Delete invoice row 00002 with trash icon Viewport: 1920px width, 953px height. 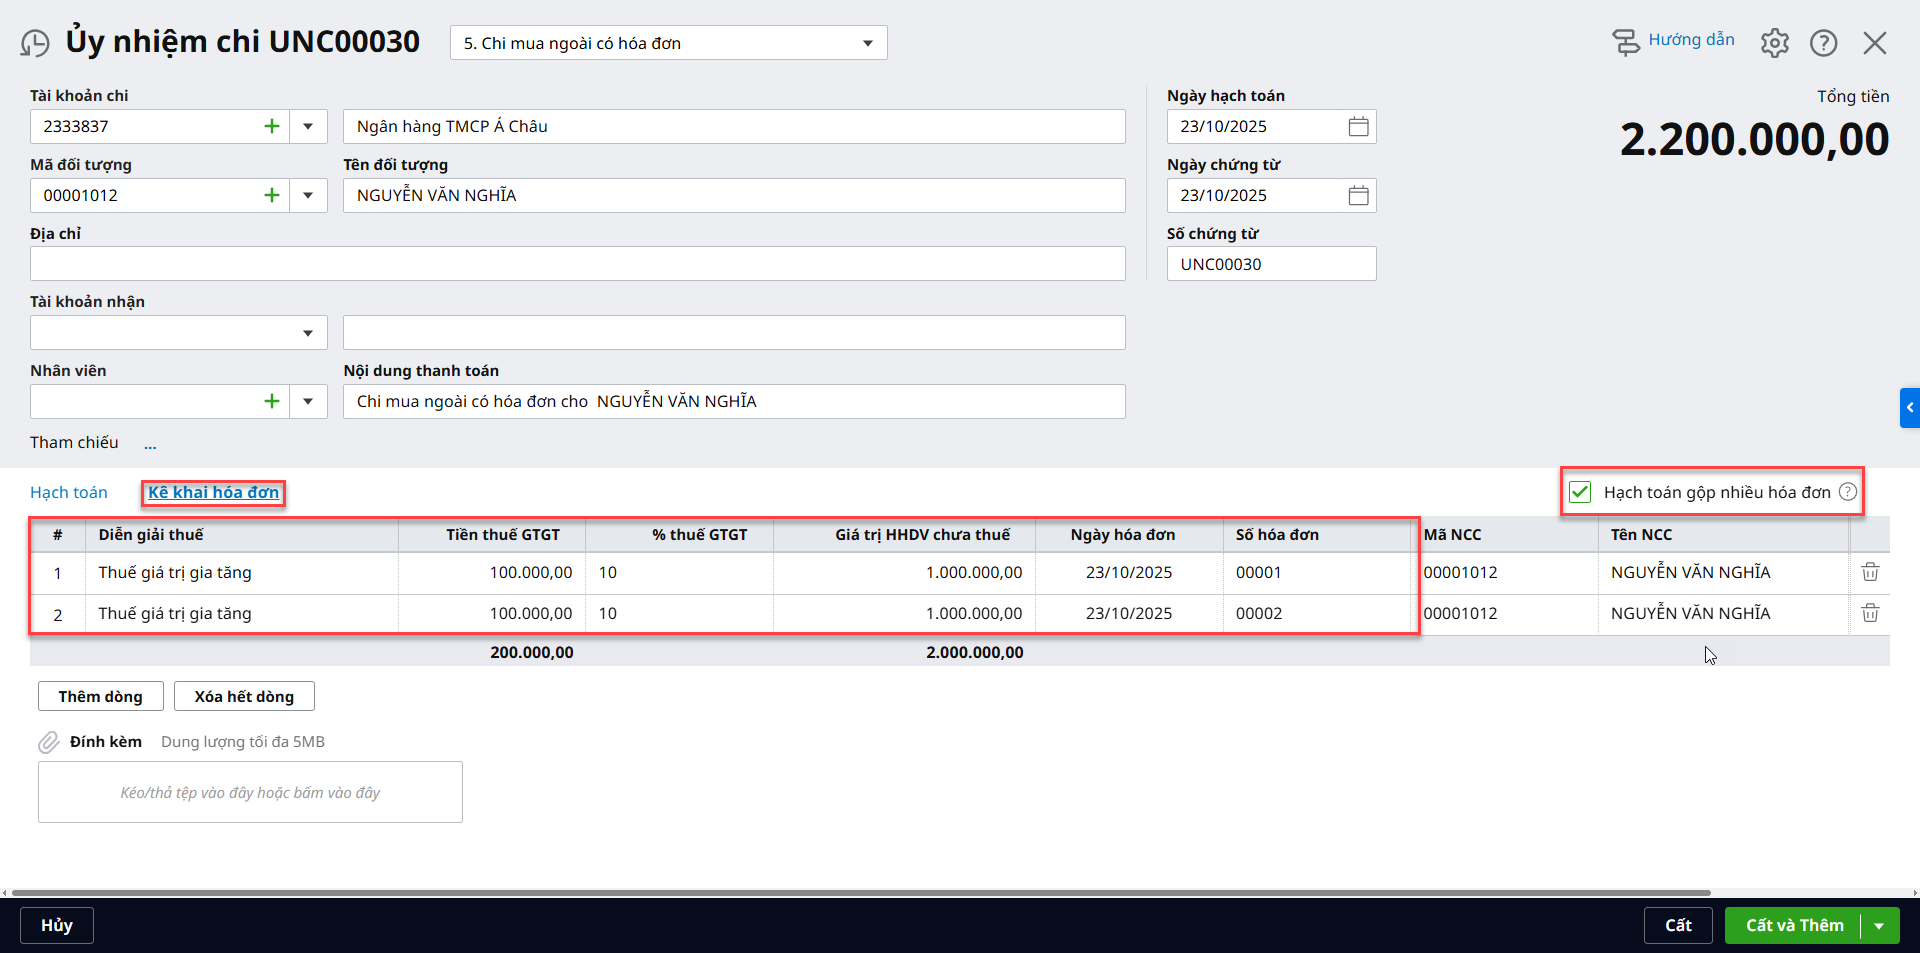pos(1869,613)
